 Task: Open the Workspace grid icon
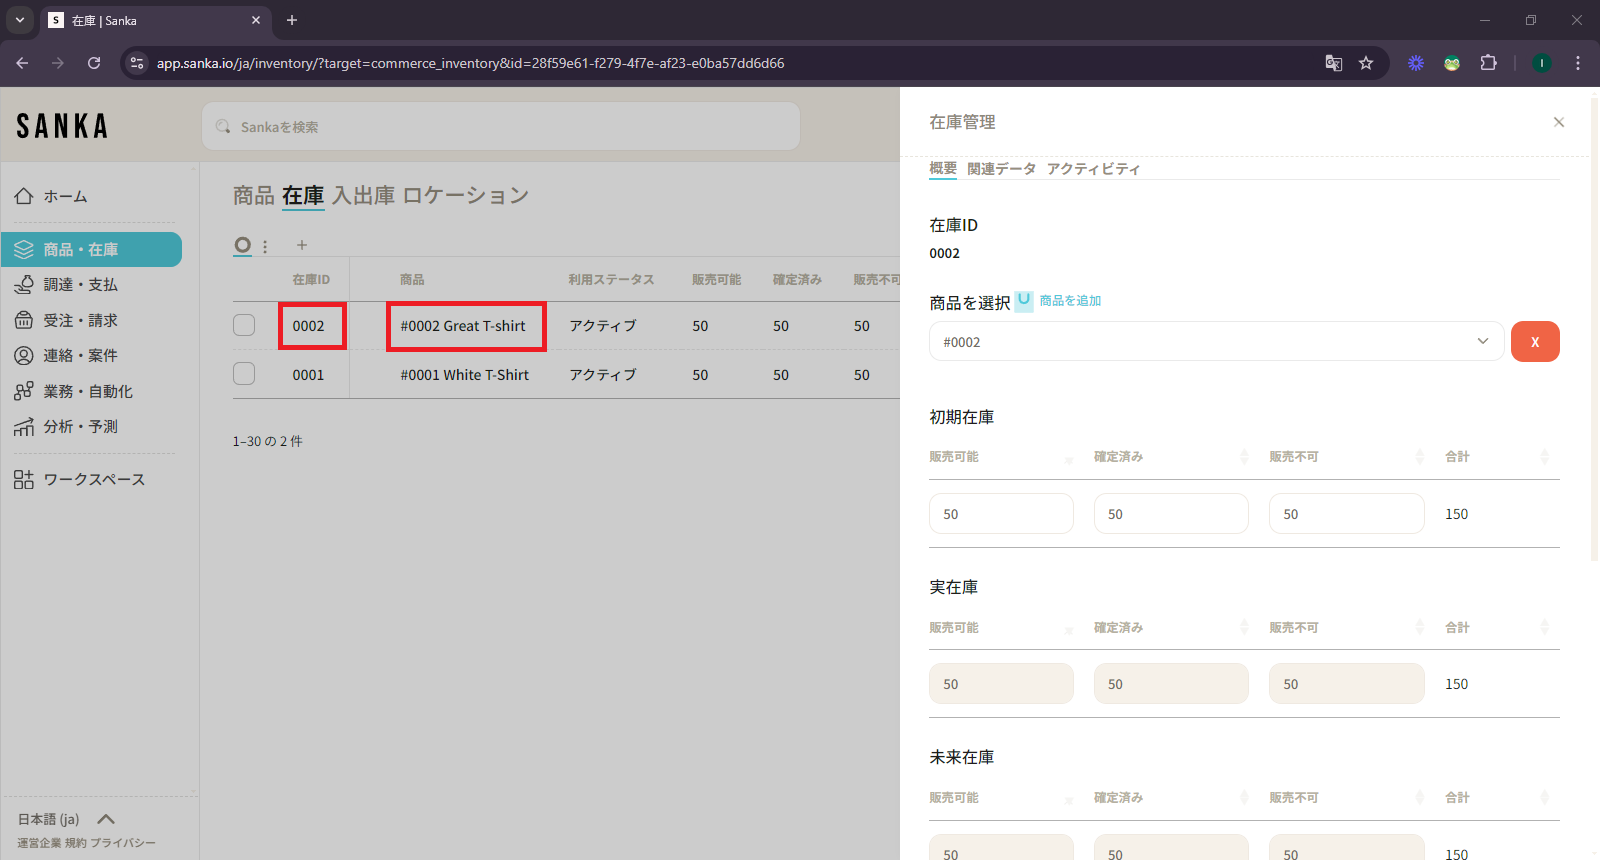coord(24,480)
